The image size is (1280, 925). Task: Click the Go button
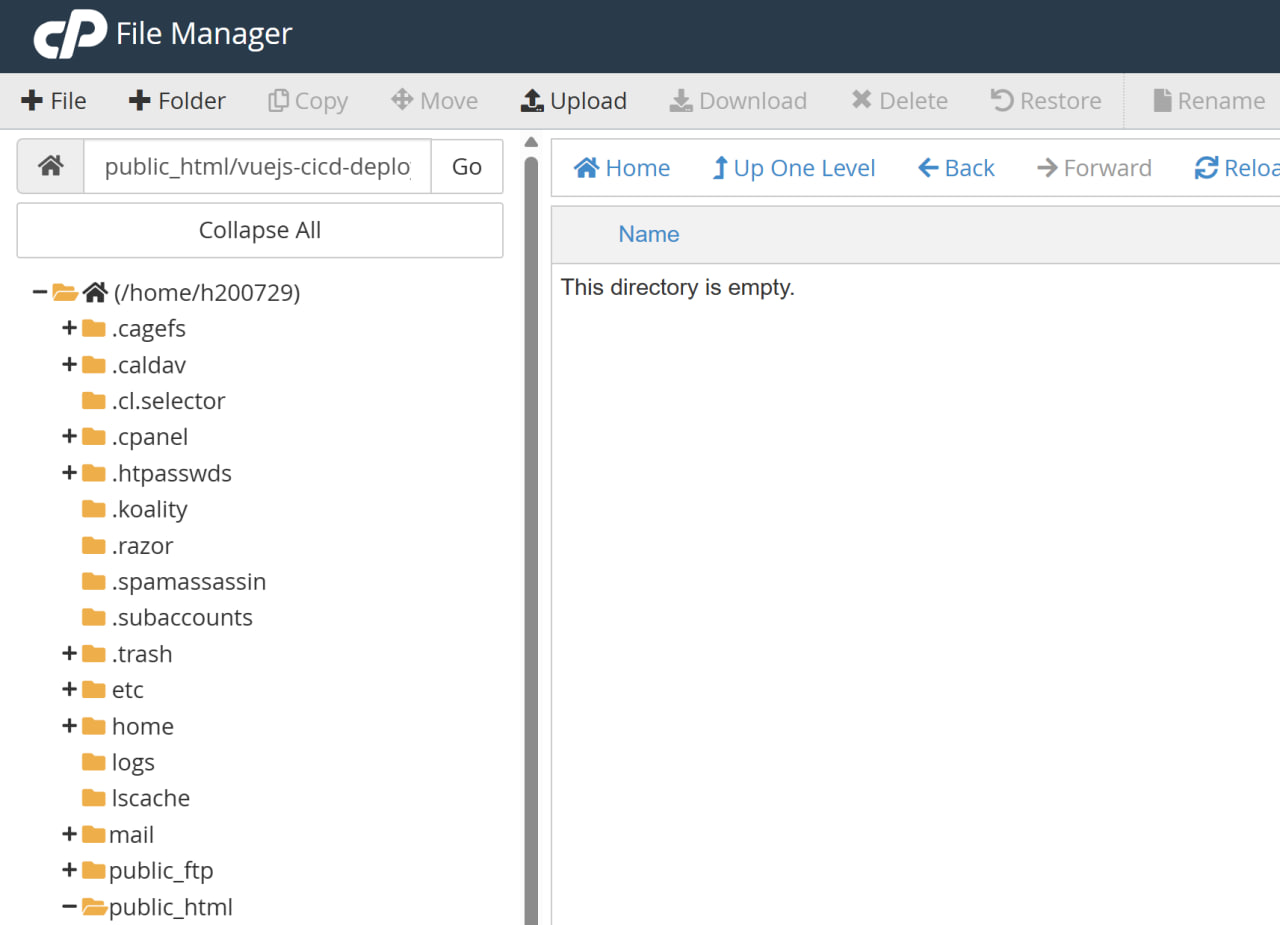click(x=467, y=166)
